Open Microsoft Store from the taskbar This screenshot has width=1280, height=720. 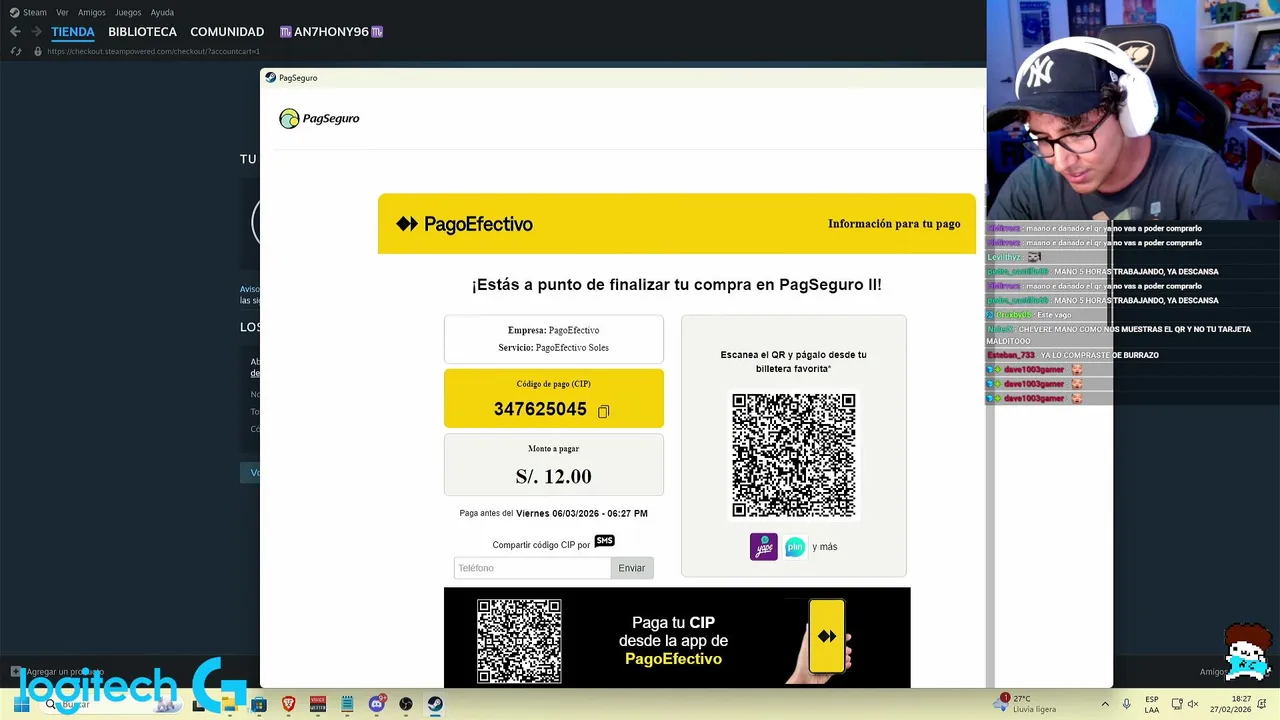pos(259,704)
